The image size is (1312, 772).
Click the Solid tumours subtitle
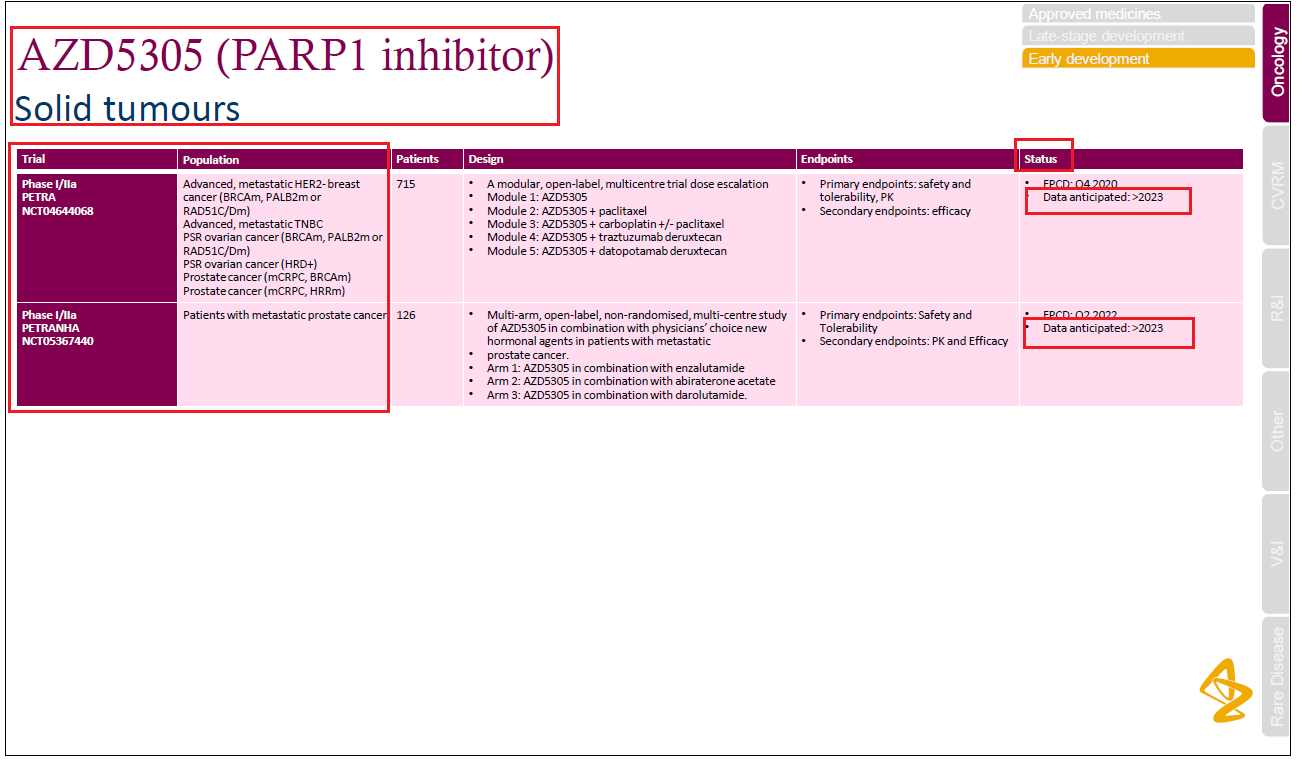127,108
